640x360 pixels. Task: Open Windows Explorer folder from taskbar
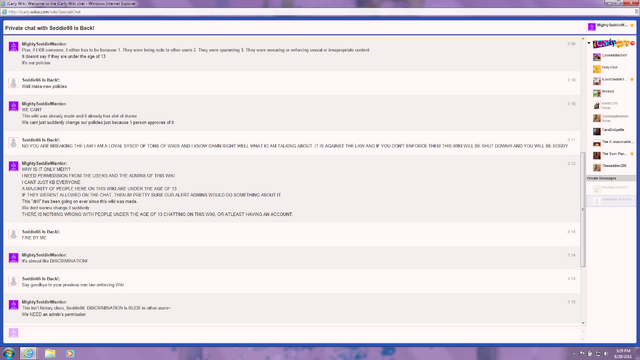[x=50, y=353]
